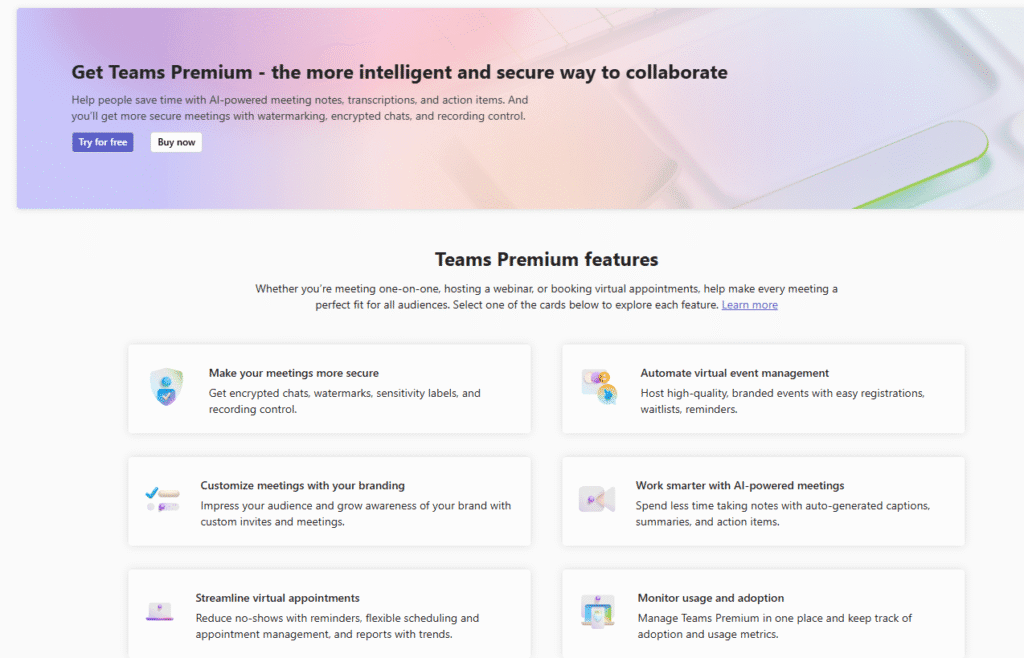
Task: Click the Get Teams Premium banner headline
Action: [x=399, y=72]
